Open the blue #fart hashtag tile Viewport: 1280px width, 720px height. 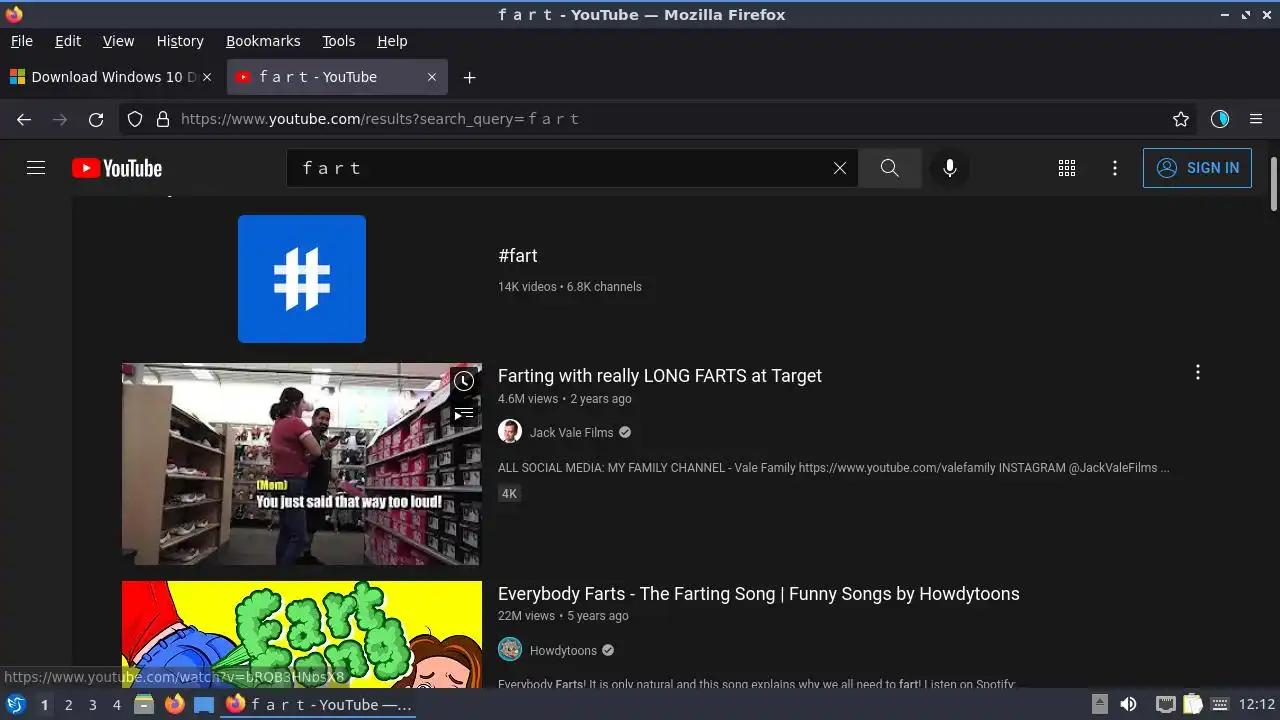302,279
